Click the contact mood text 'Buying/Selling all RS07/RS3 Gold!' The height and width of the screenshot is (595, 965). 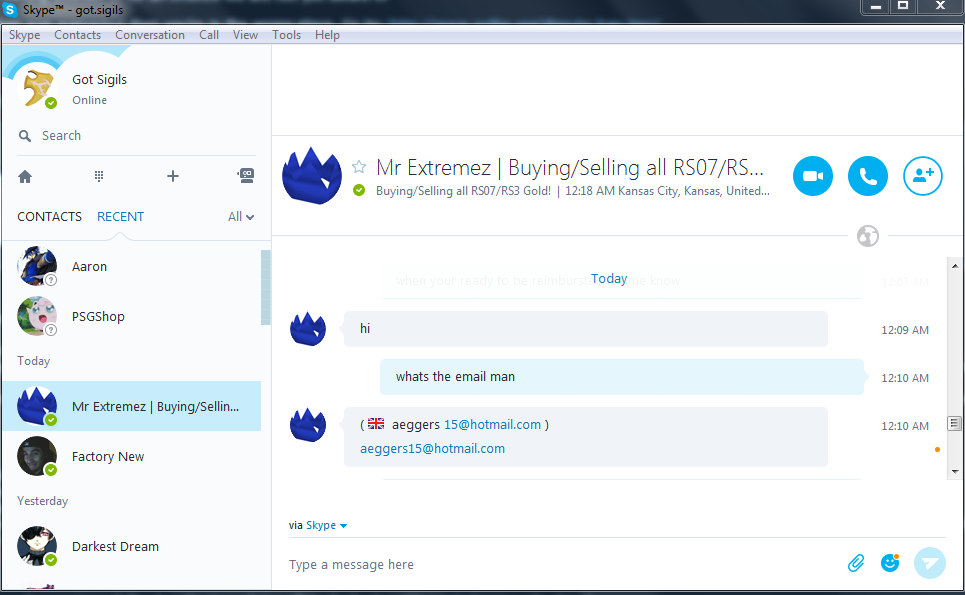[463, 191]
